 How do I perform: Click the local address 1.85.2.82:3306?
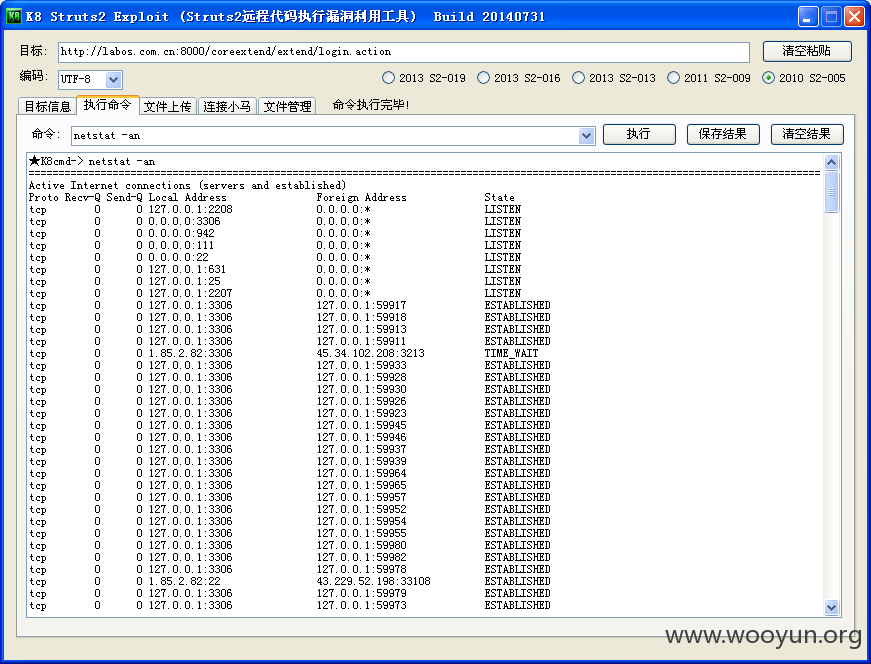pyautogui.click(x=191, y=353)
